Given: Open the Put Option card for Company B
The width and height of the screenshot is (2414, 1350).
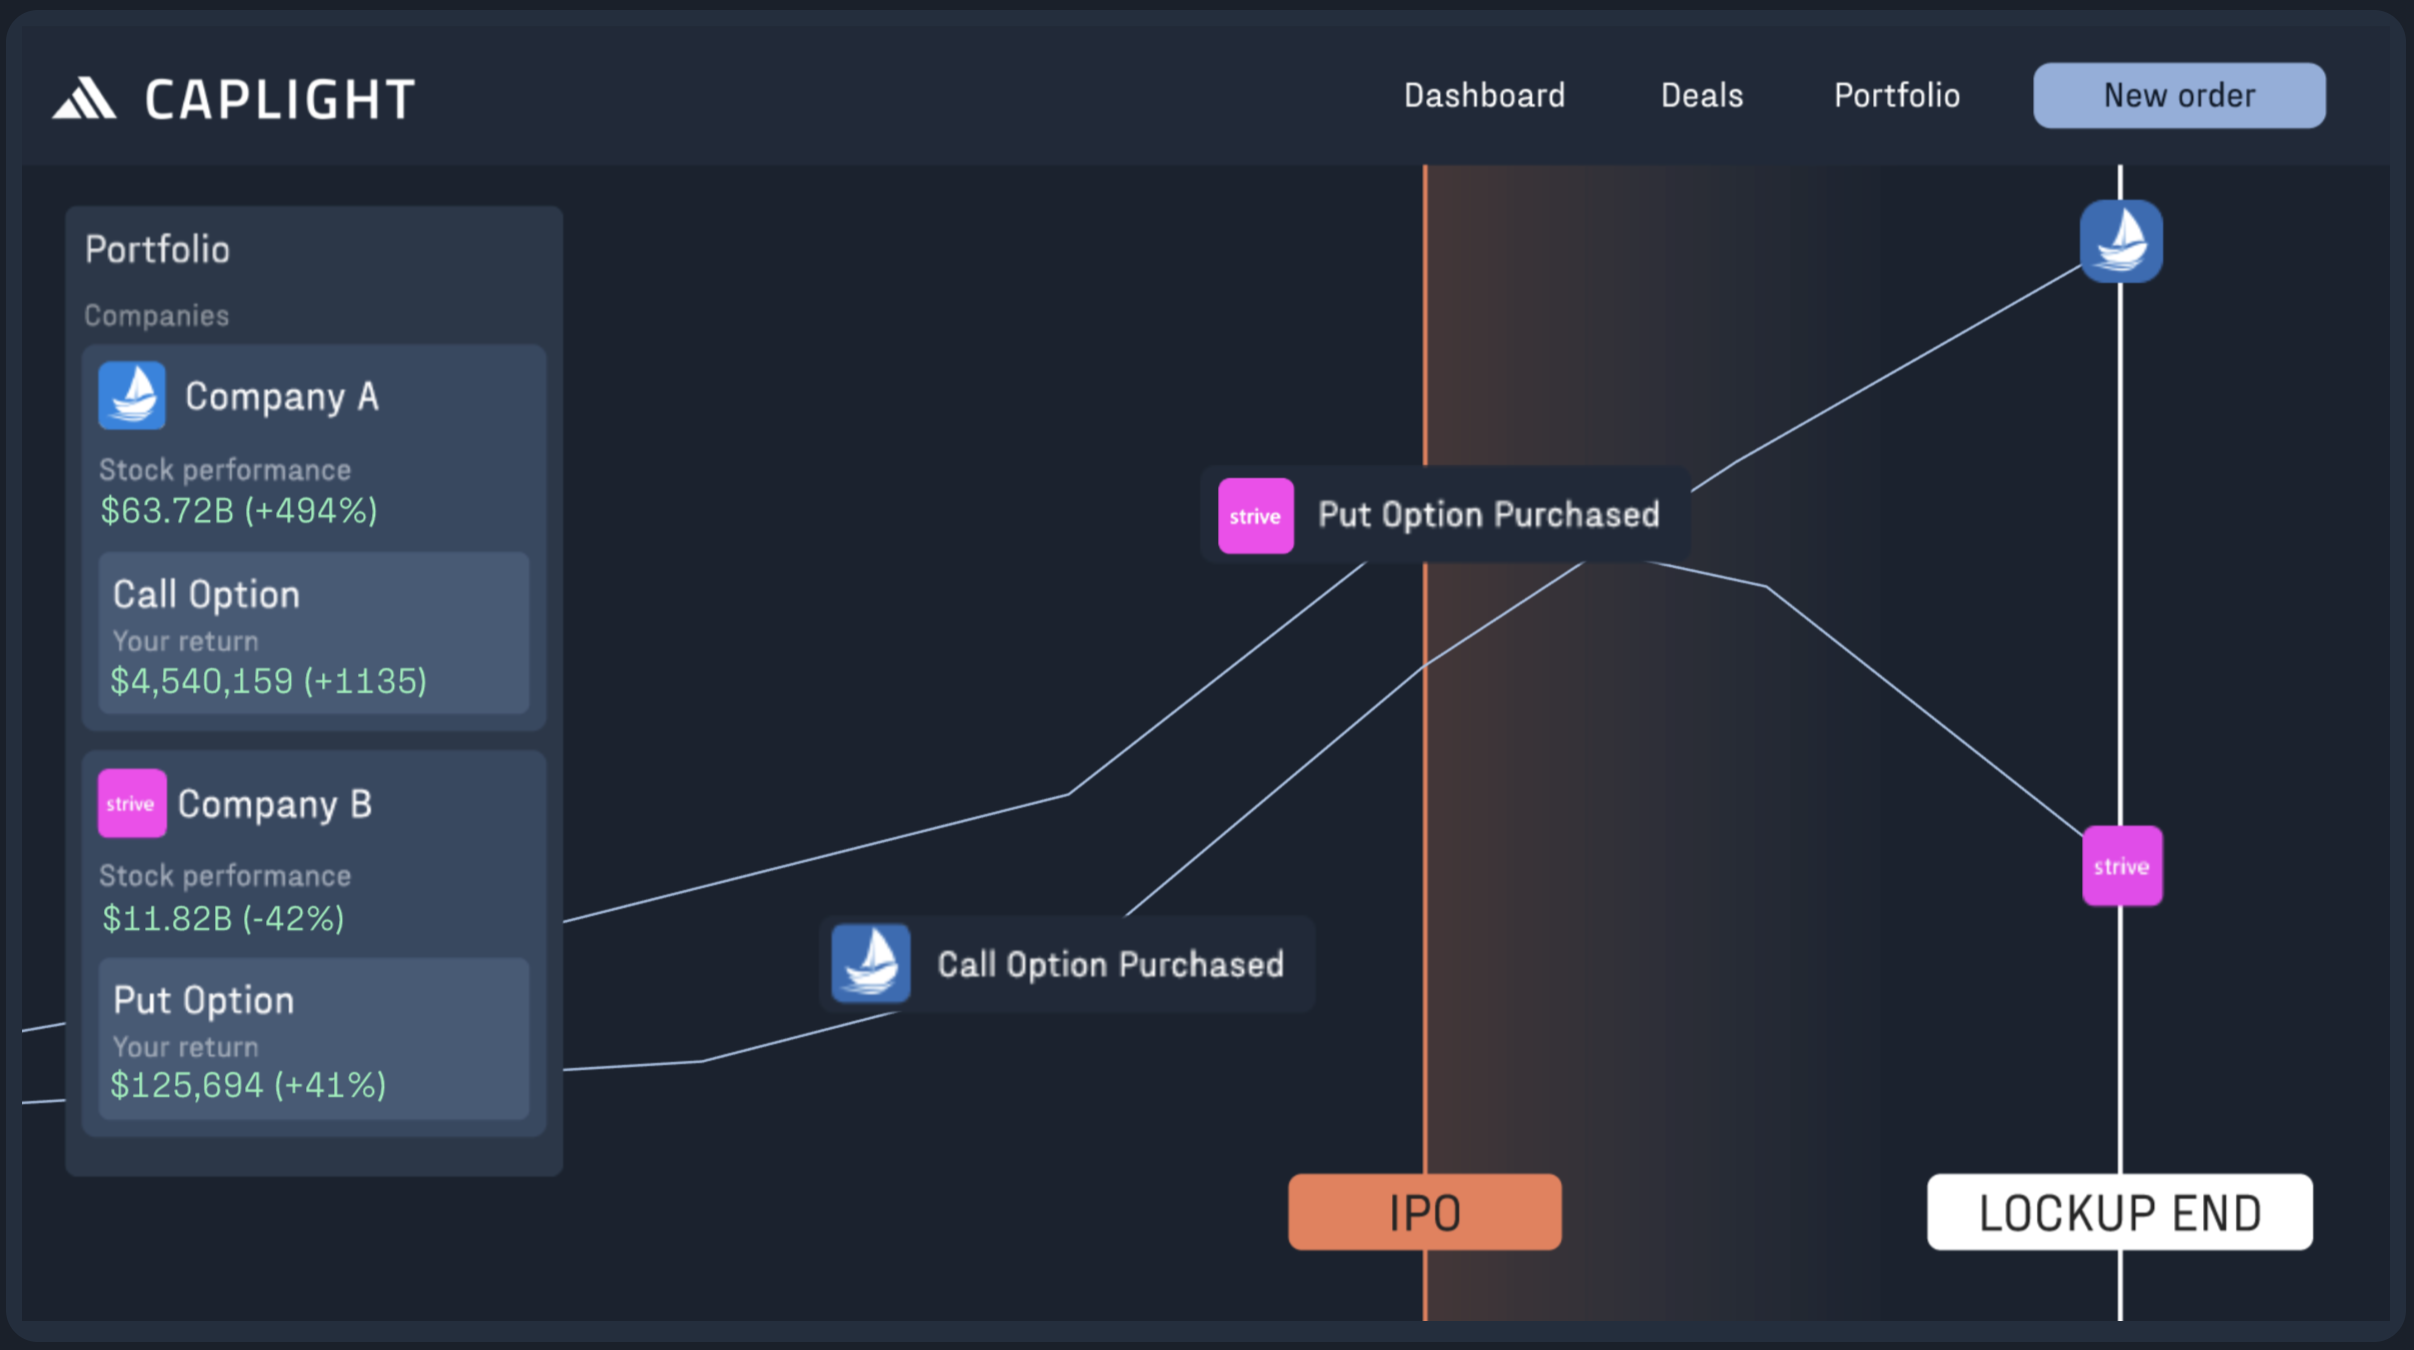Looking at the screenshot, I should point(314,1039).
